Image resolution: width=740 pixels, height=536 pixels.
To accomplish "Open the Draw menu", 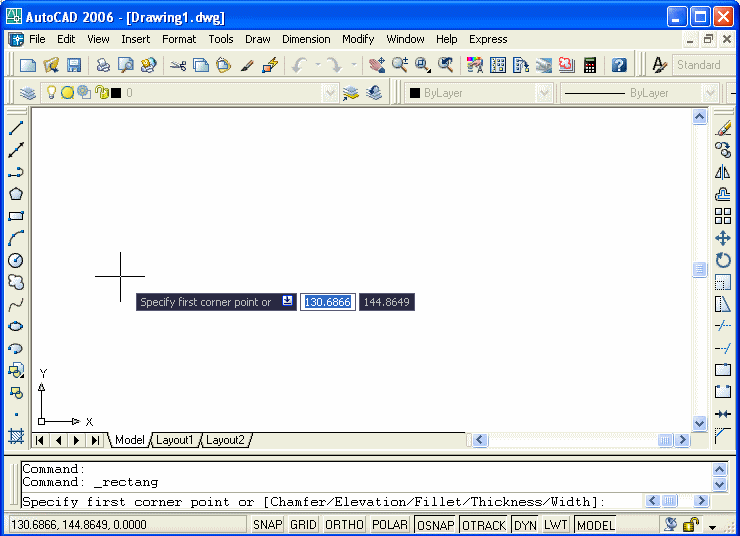I will tap(258, 39).
